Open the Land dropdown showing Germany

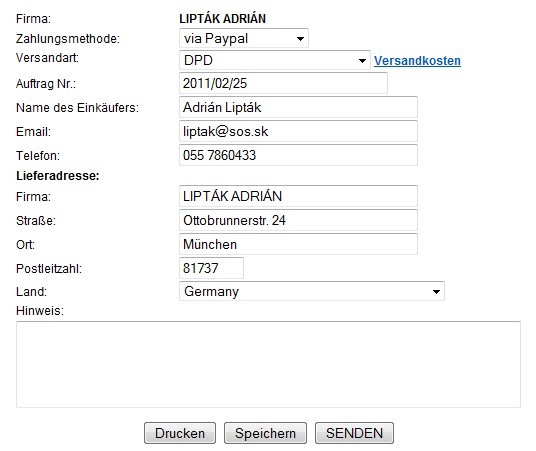312,291
